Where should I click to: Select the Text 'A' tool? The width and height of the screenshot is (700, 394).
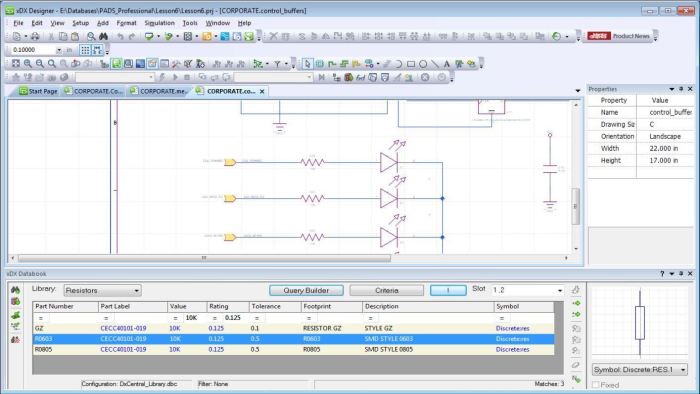446,64
